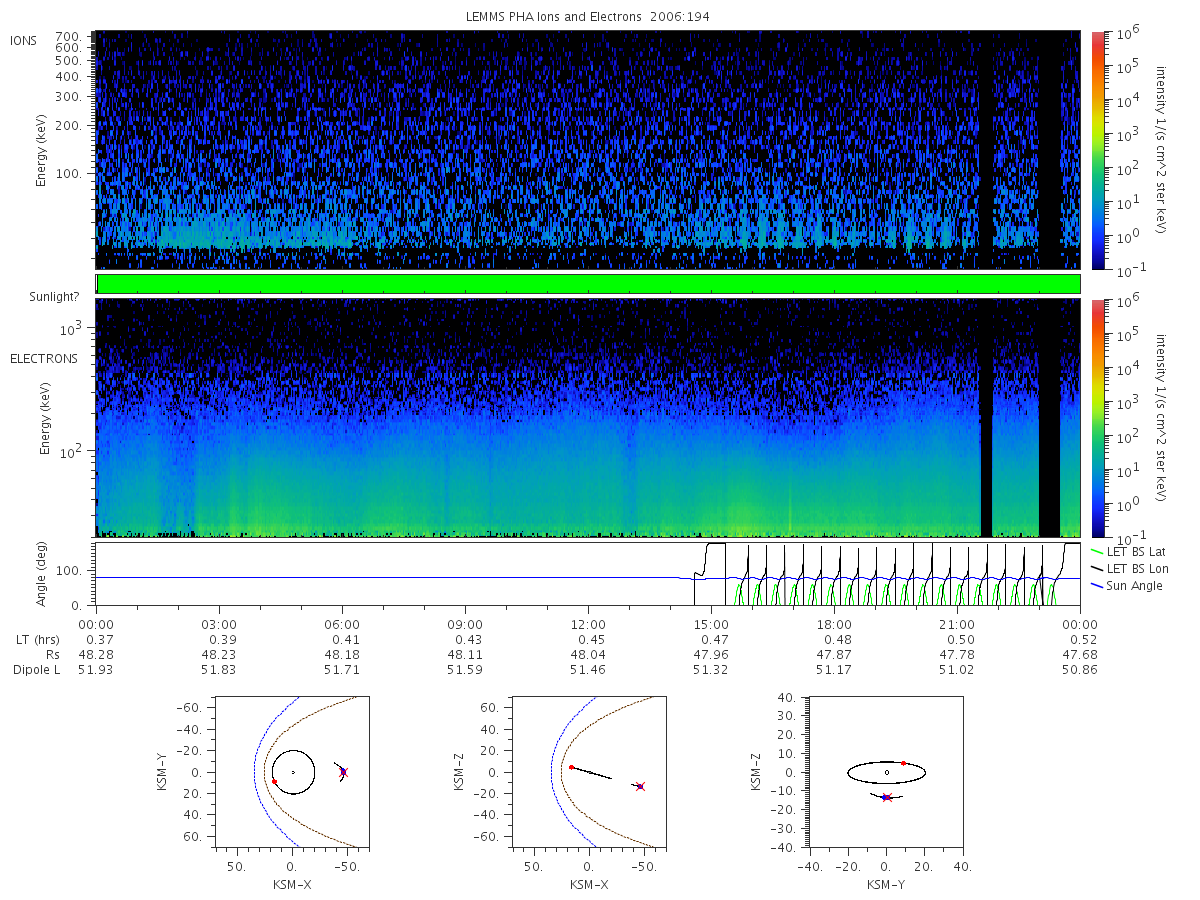
Task: Click the electrons 'Energy (keV)' axis label
Action: (43, 419)
